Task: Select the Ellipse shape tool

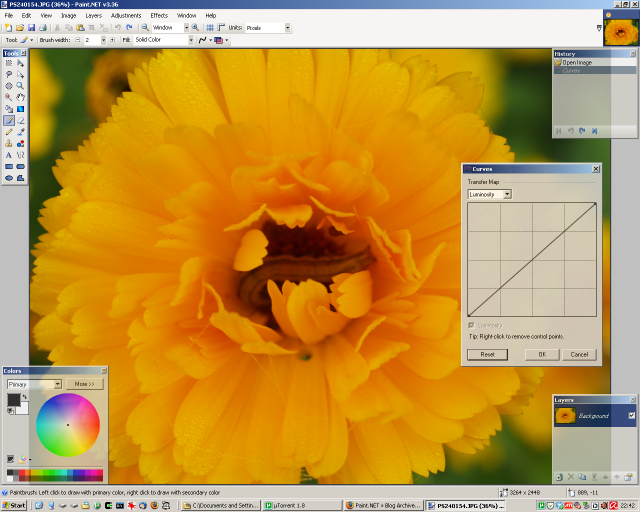Action: click(x=9, y=178)
